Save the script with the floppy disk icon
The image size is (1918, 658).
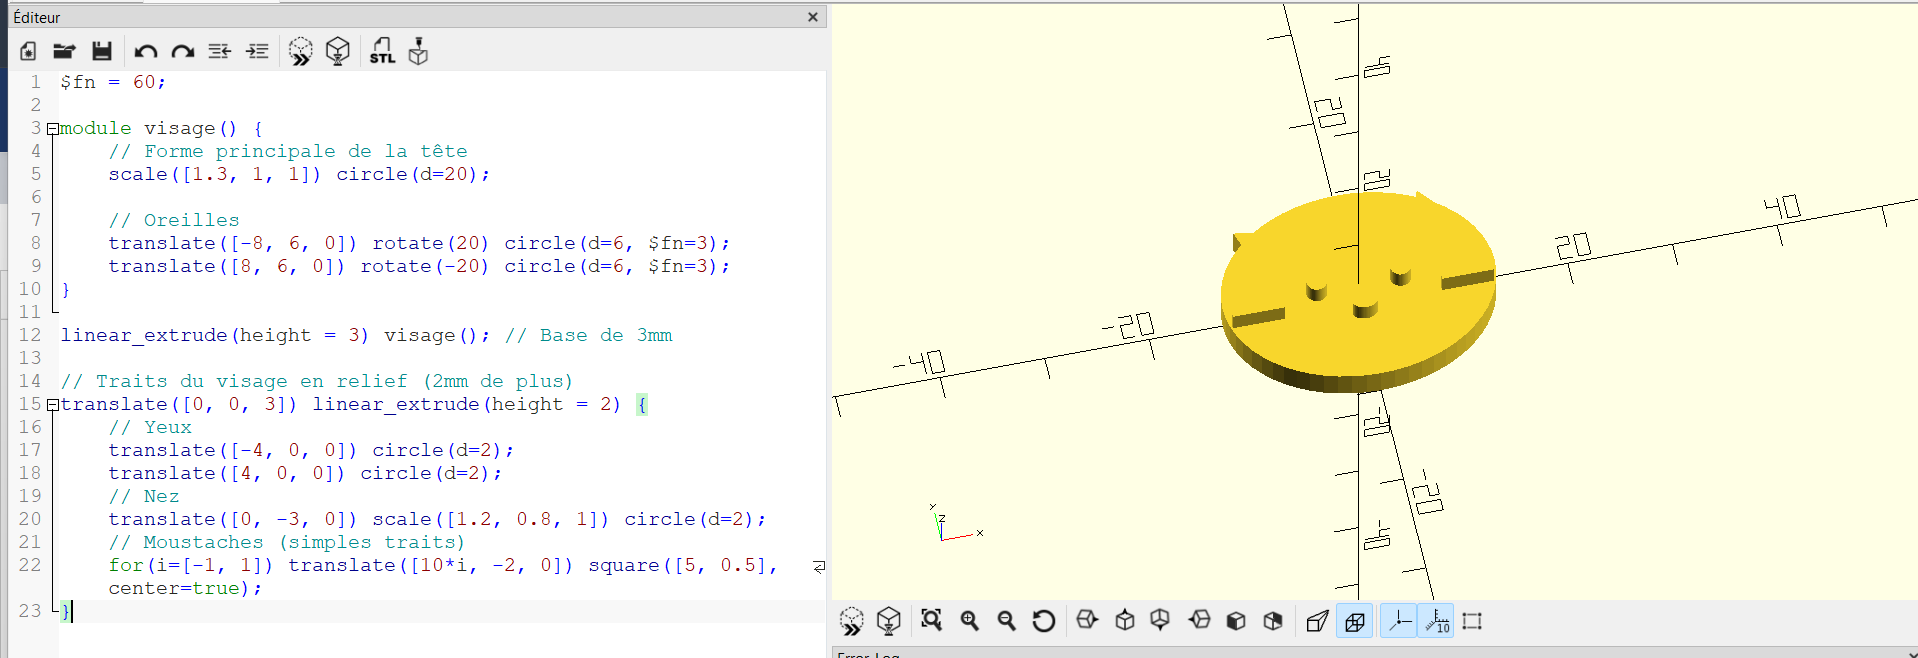click(x=101, y=51)
